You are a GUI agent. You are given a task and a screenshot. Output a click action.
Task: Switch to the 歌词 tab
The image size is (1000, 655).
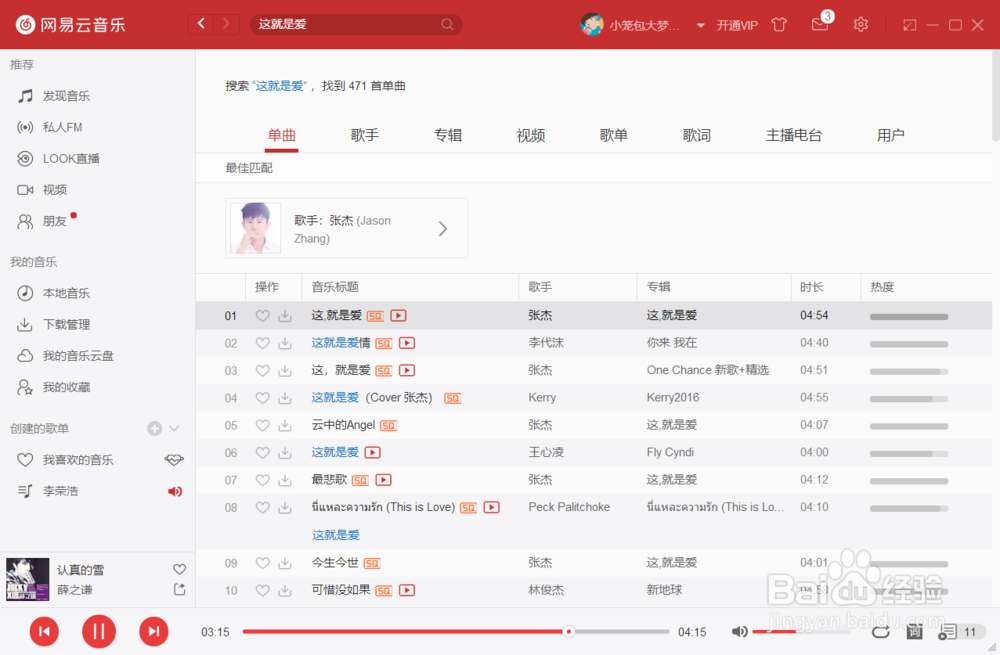point(696,135)
